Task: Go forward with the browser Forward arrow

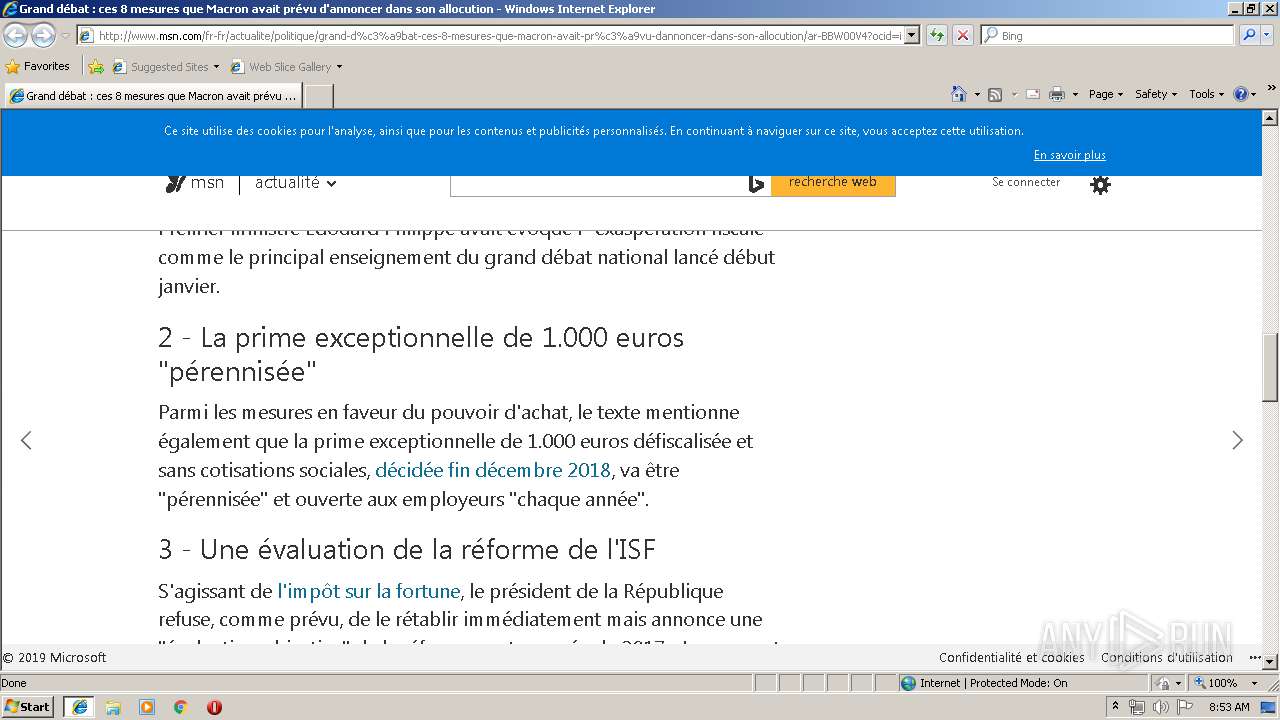Action: coord(43,35)
